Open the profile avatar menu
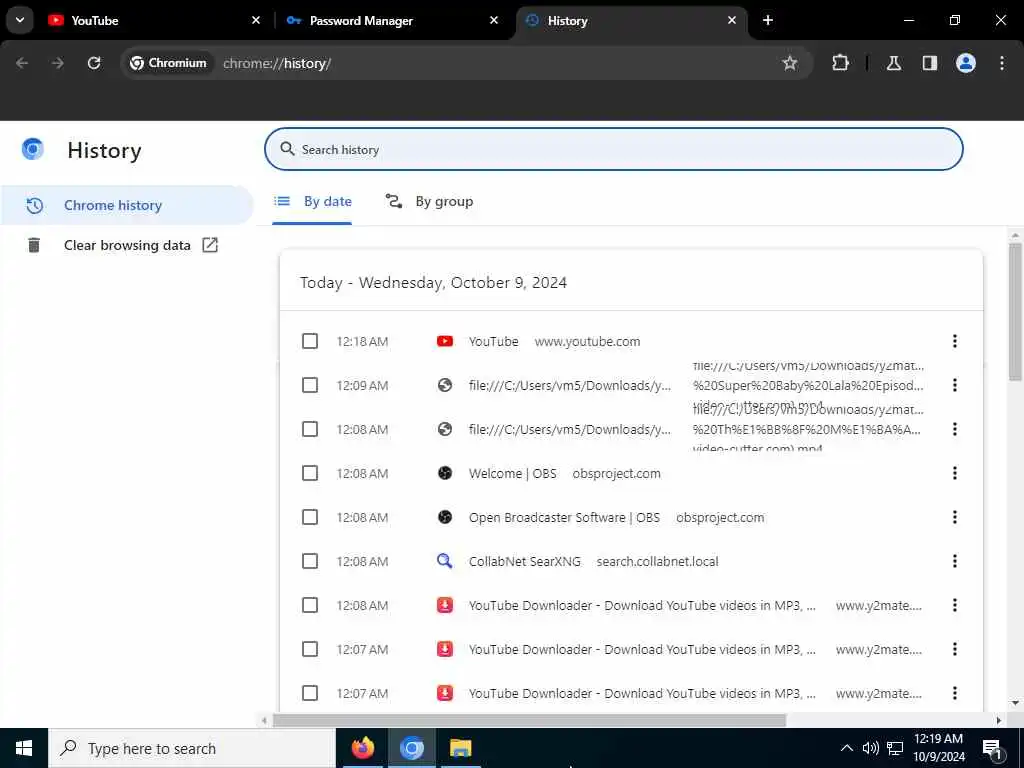The width and height of the screenshot is (1024, 768). click(966, 63)
